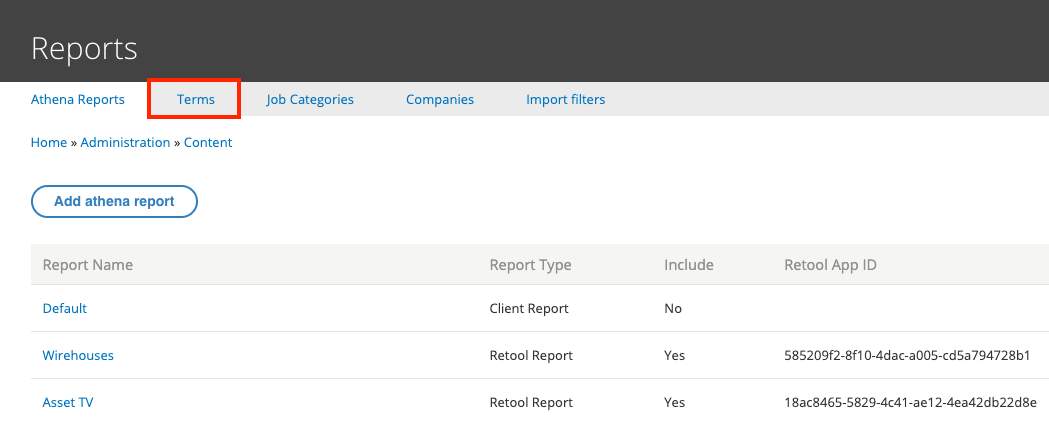Click the Wirehouses Retool App ID value
The image size is (1049, 424).
(907, 355)
